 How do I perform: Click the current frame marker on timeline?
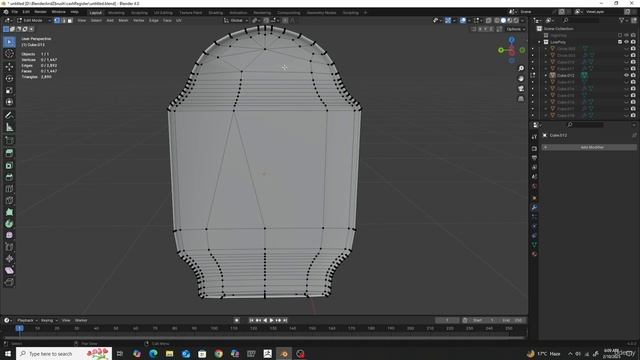(x=19, y=328)
